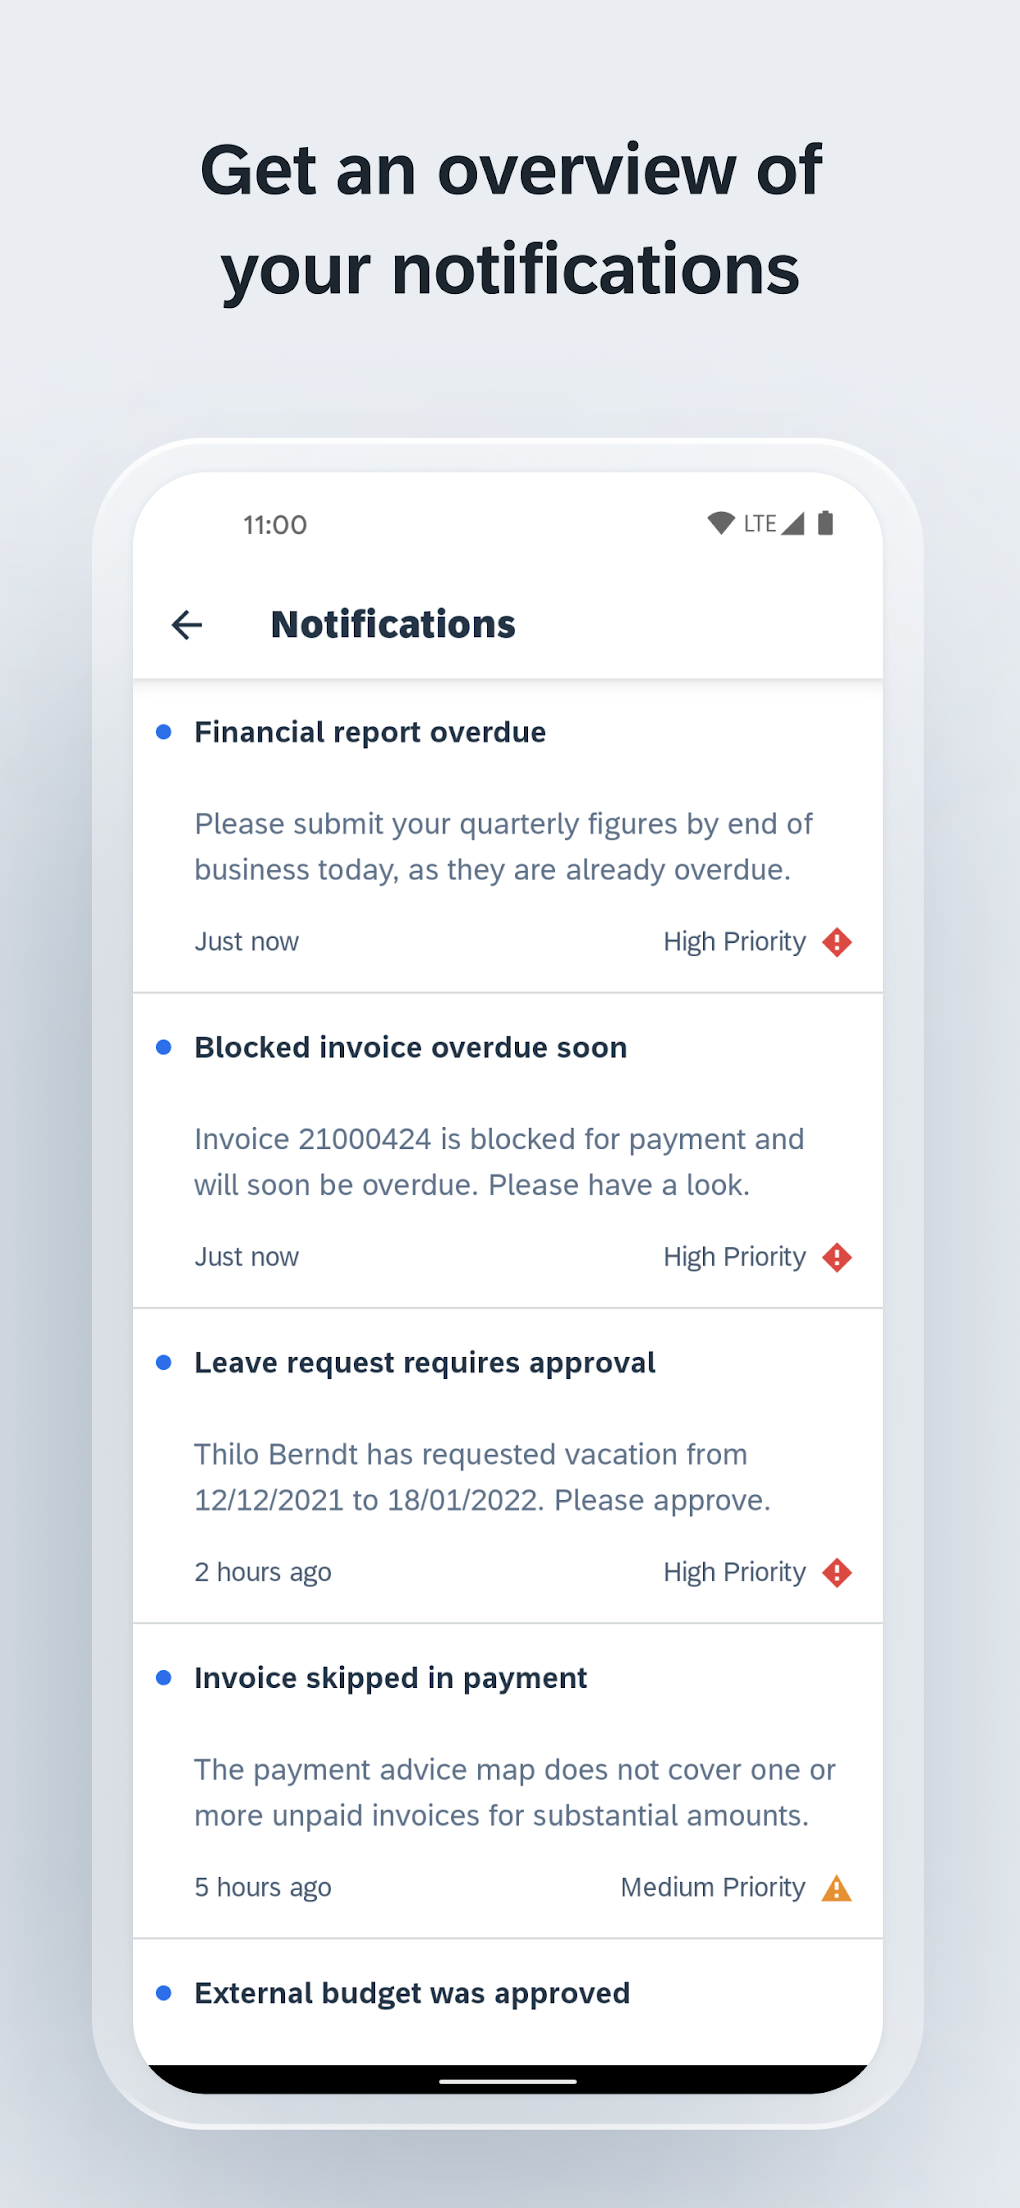Click unread dot beside Invoice skipped in payment
Screen dimensions: 1020x2208
[164, 1678]
